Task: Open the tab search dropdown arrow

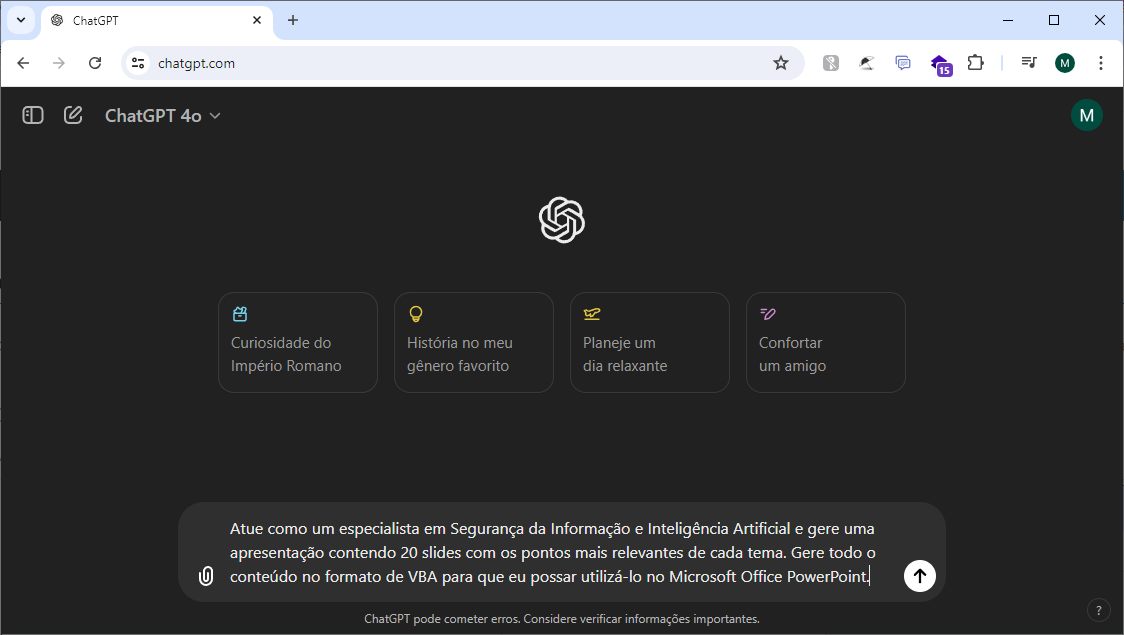Action: pos(21,20)
